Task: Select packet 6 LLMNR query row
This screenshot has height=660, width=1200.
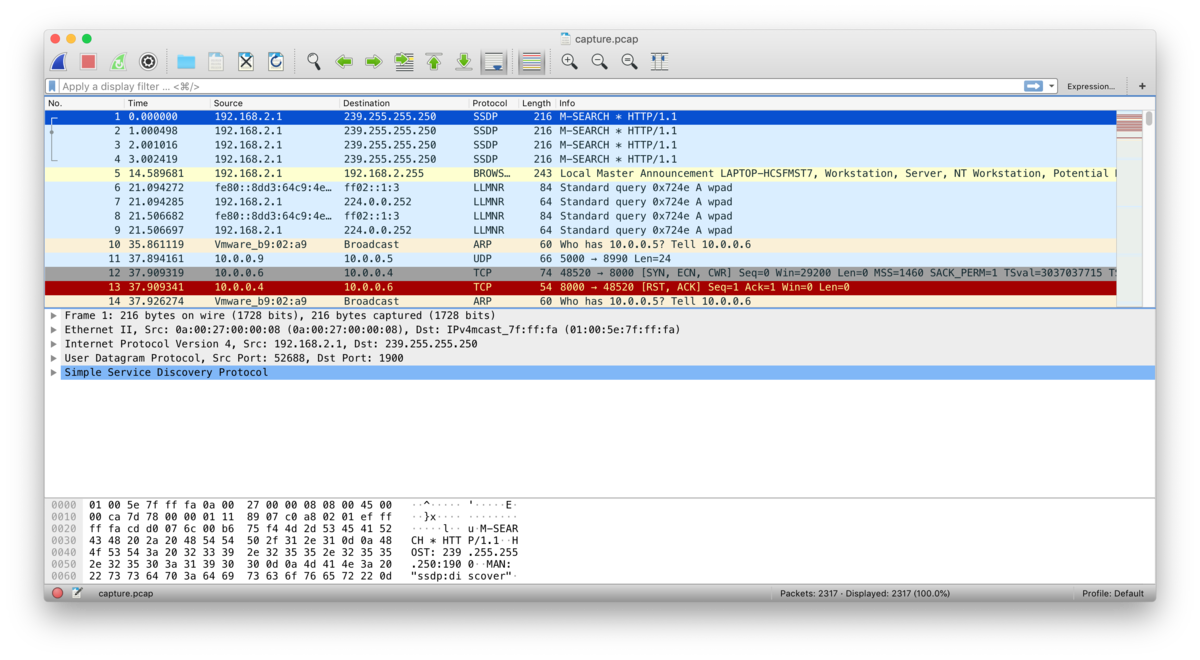Action: (580, 188)
